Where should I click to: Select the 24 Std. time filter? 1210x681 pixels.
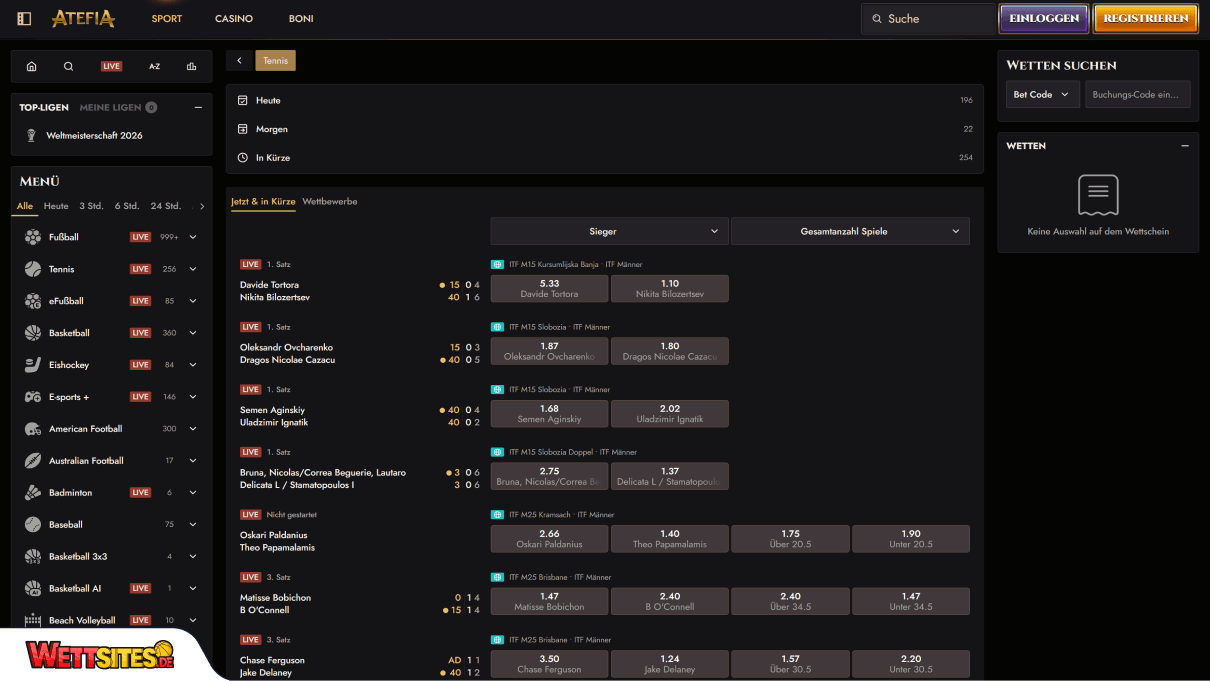point(165,206)
